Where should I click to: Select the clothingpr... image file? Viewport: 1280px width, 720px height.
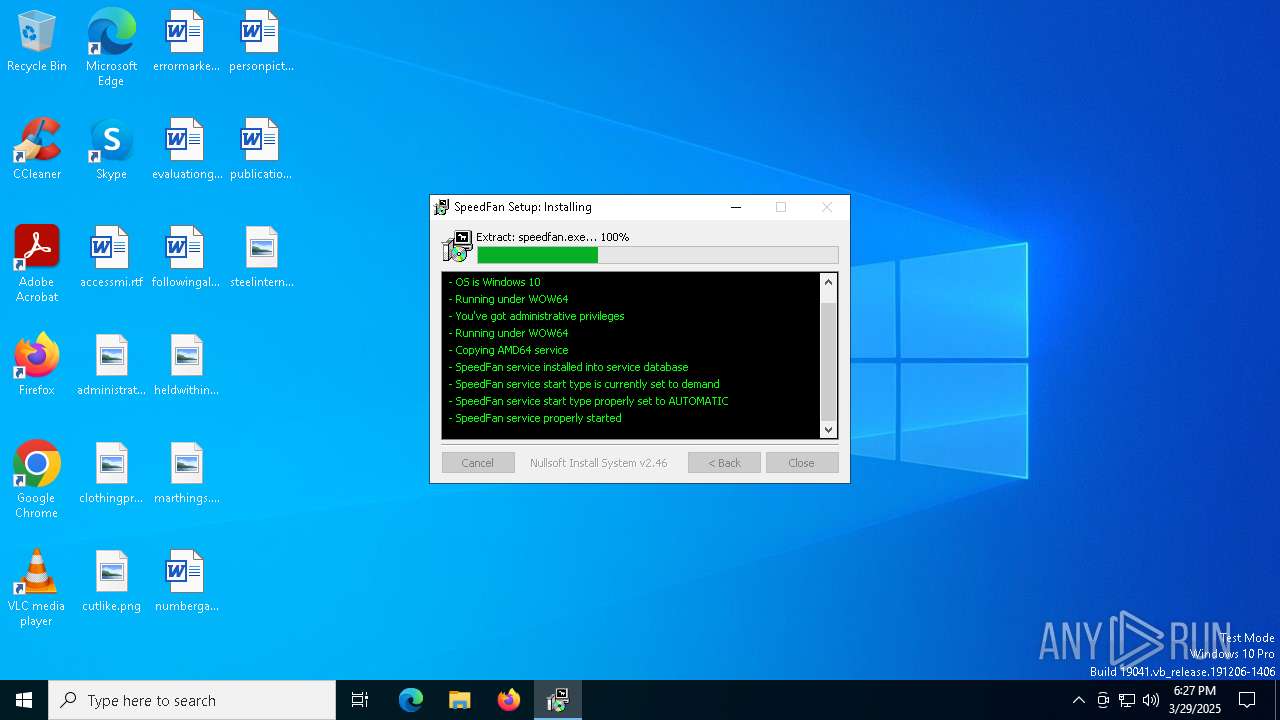(x=111, y=473)
